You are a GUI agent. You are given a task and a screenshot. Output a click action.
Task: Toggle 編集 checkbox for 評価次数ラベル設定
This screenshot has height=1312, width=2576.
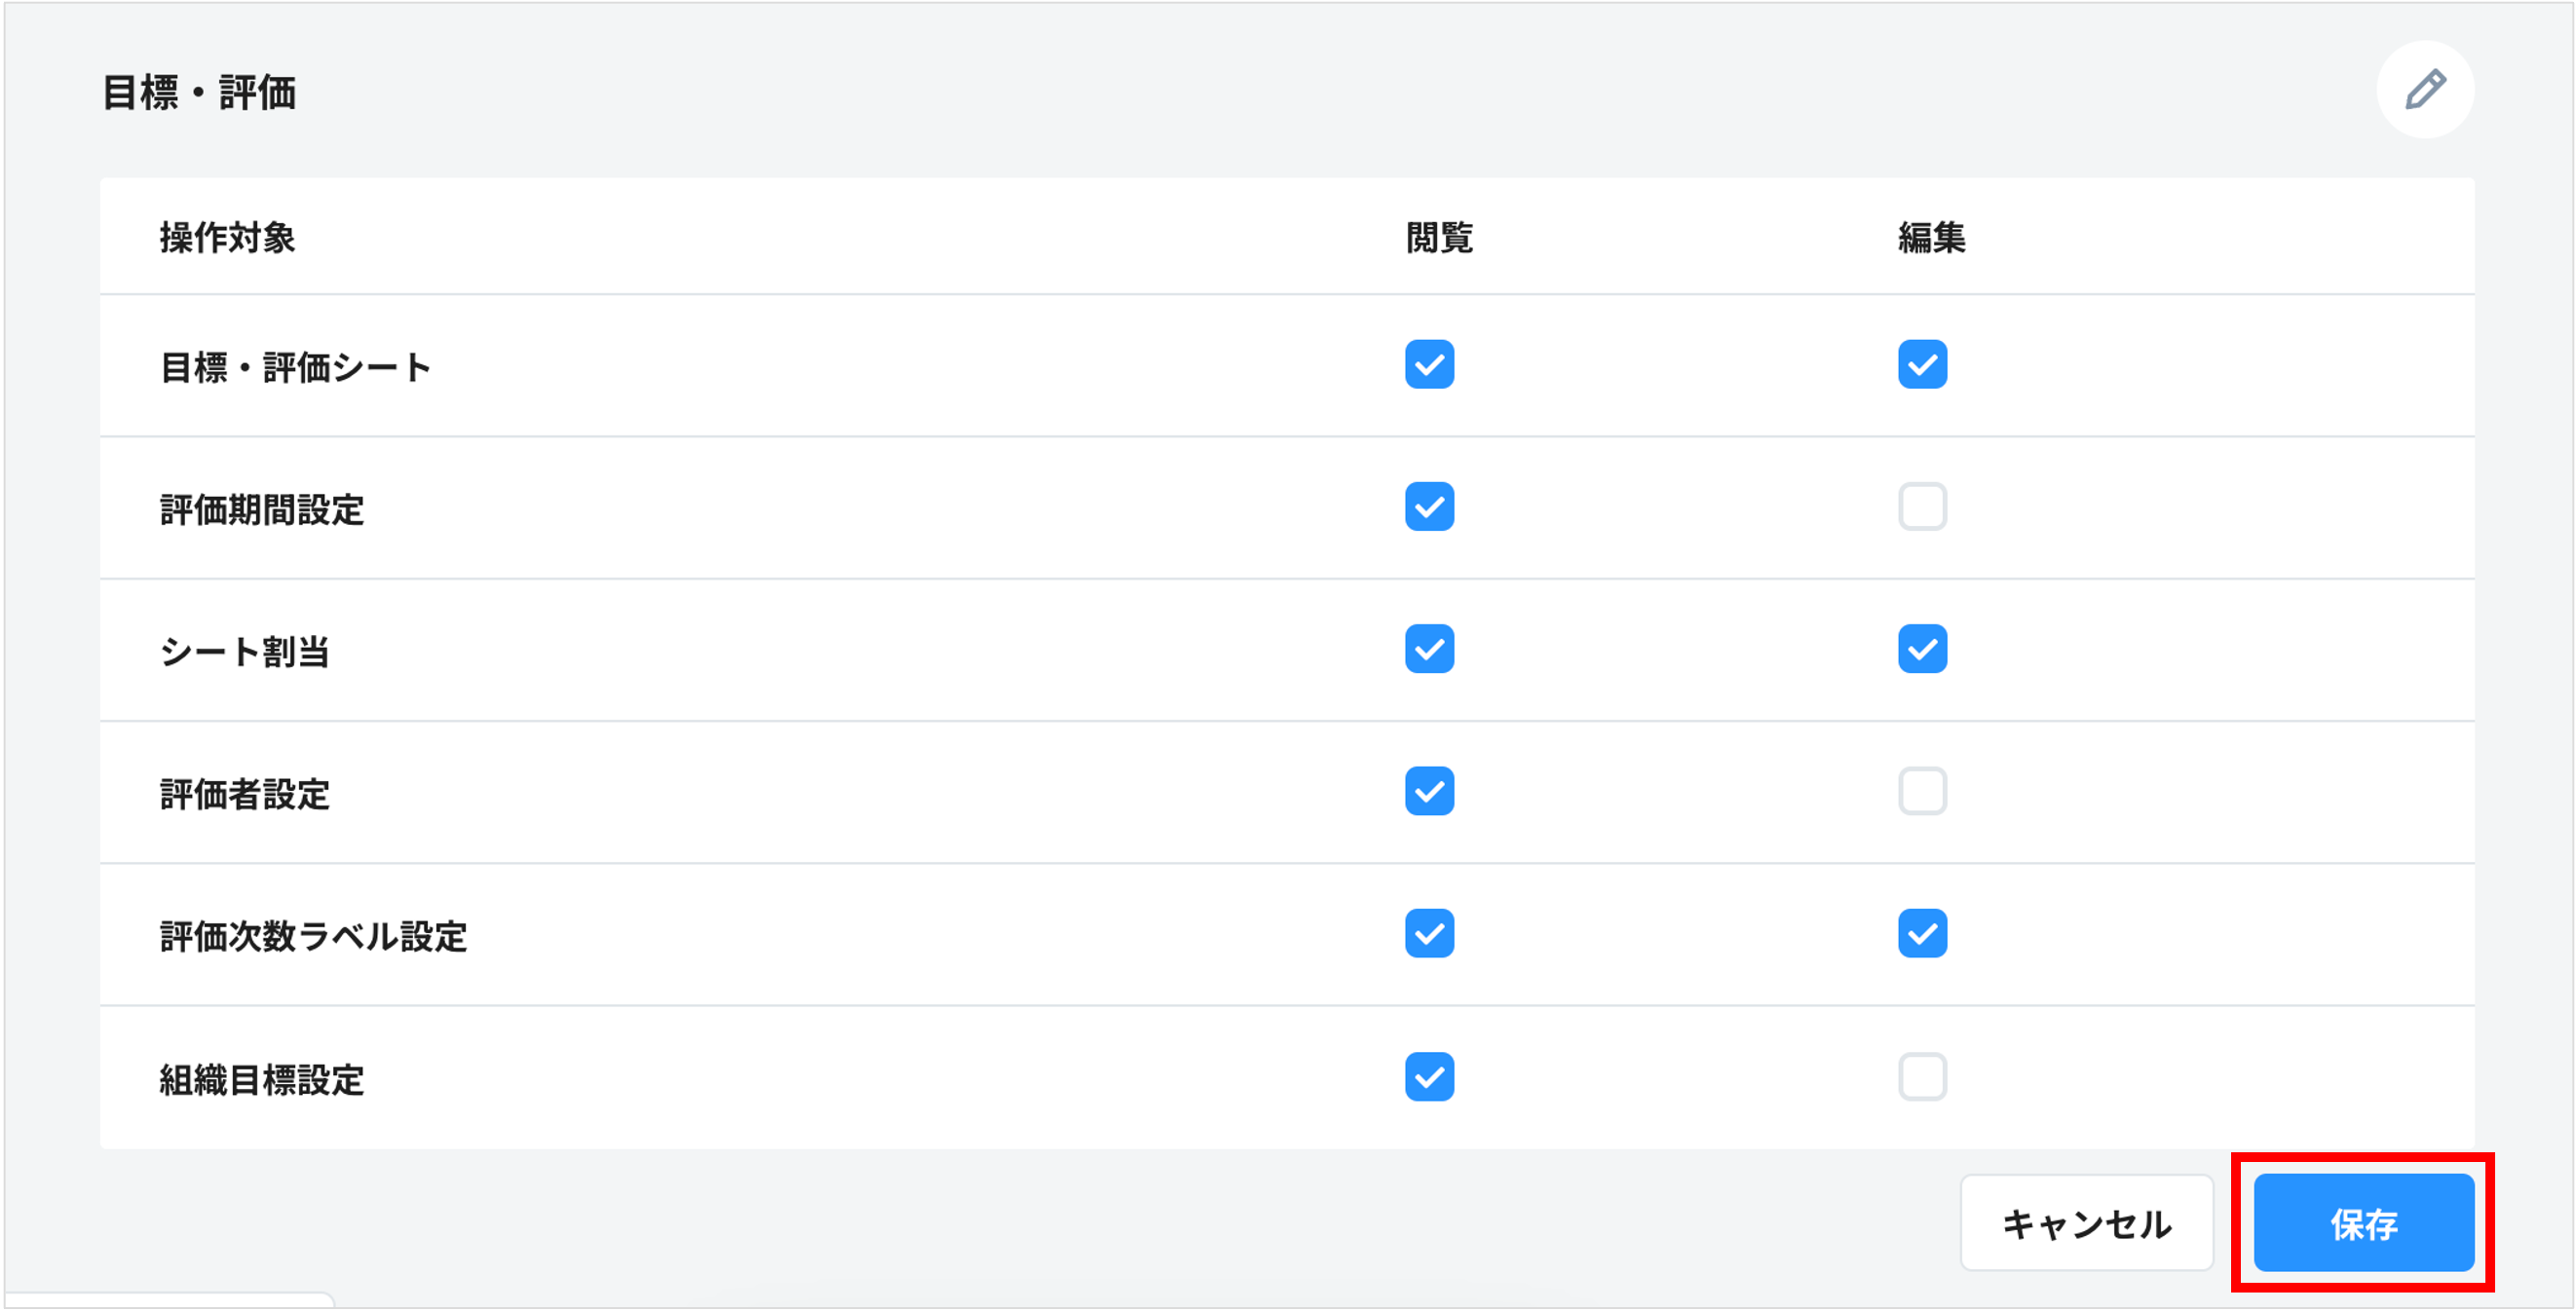1921,935
